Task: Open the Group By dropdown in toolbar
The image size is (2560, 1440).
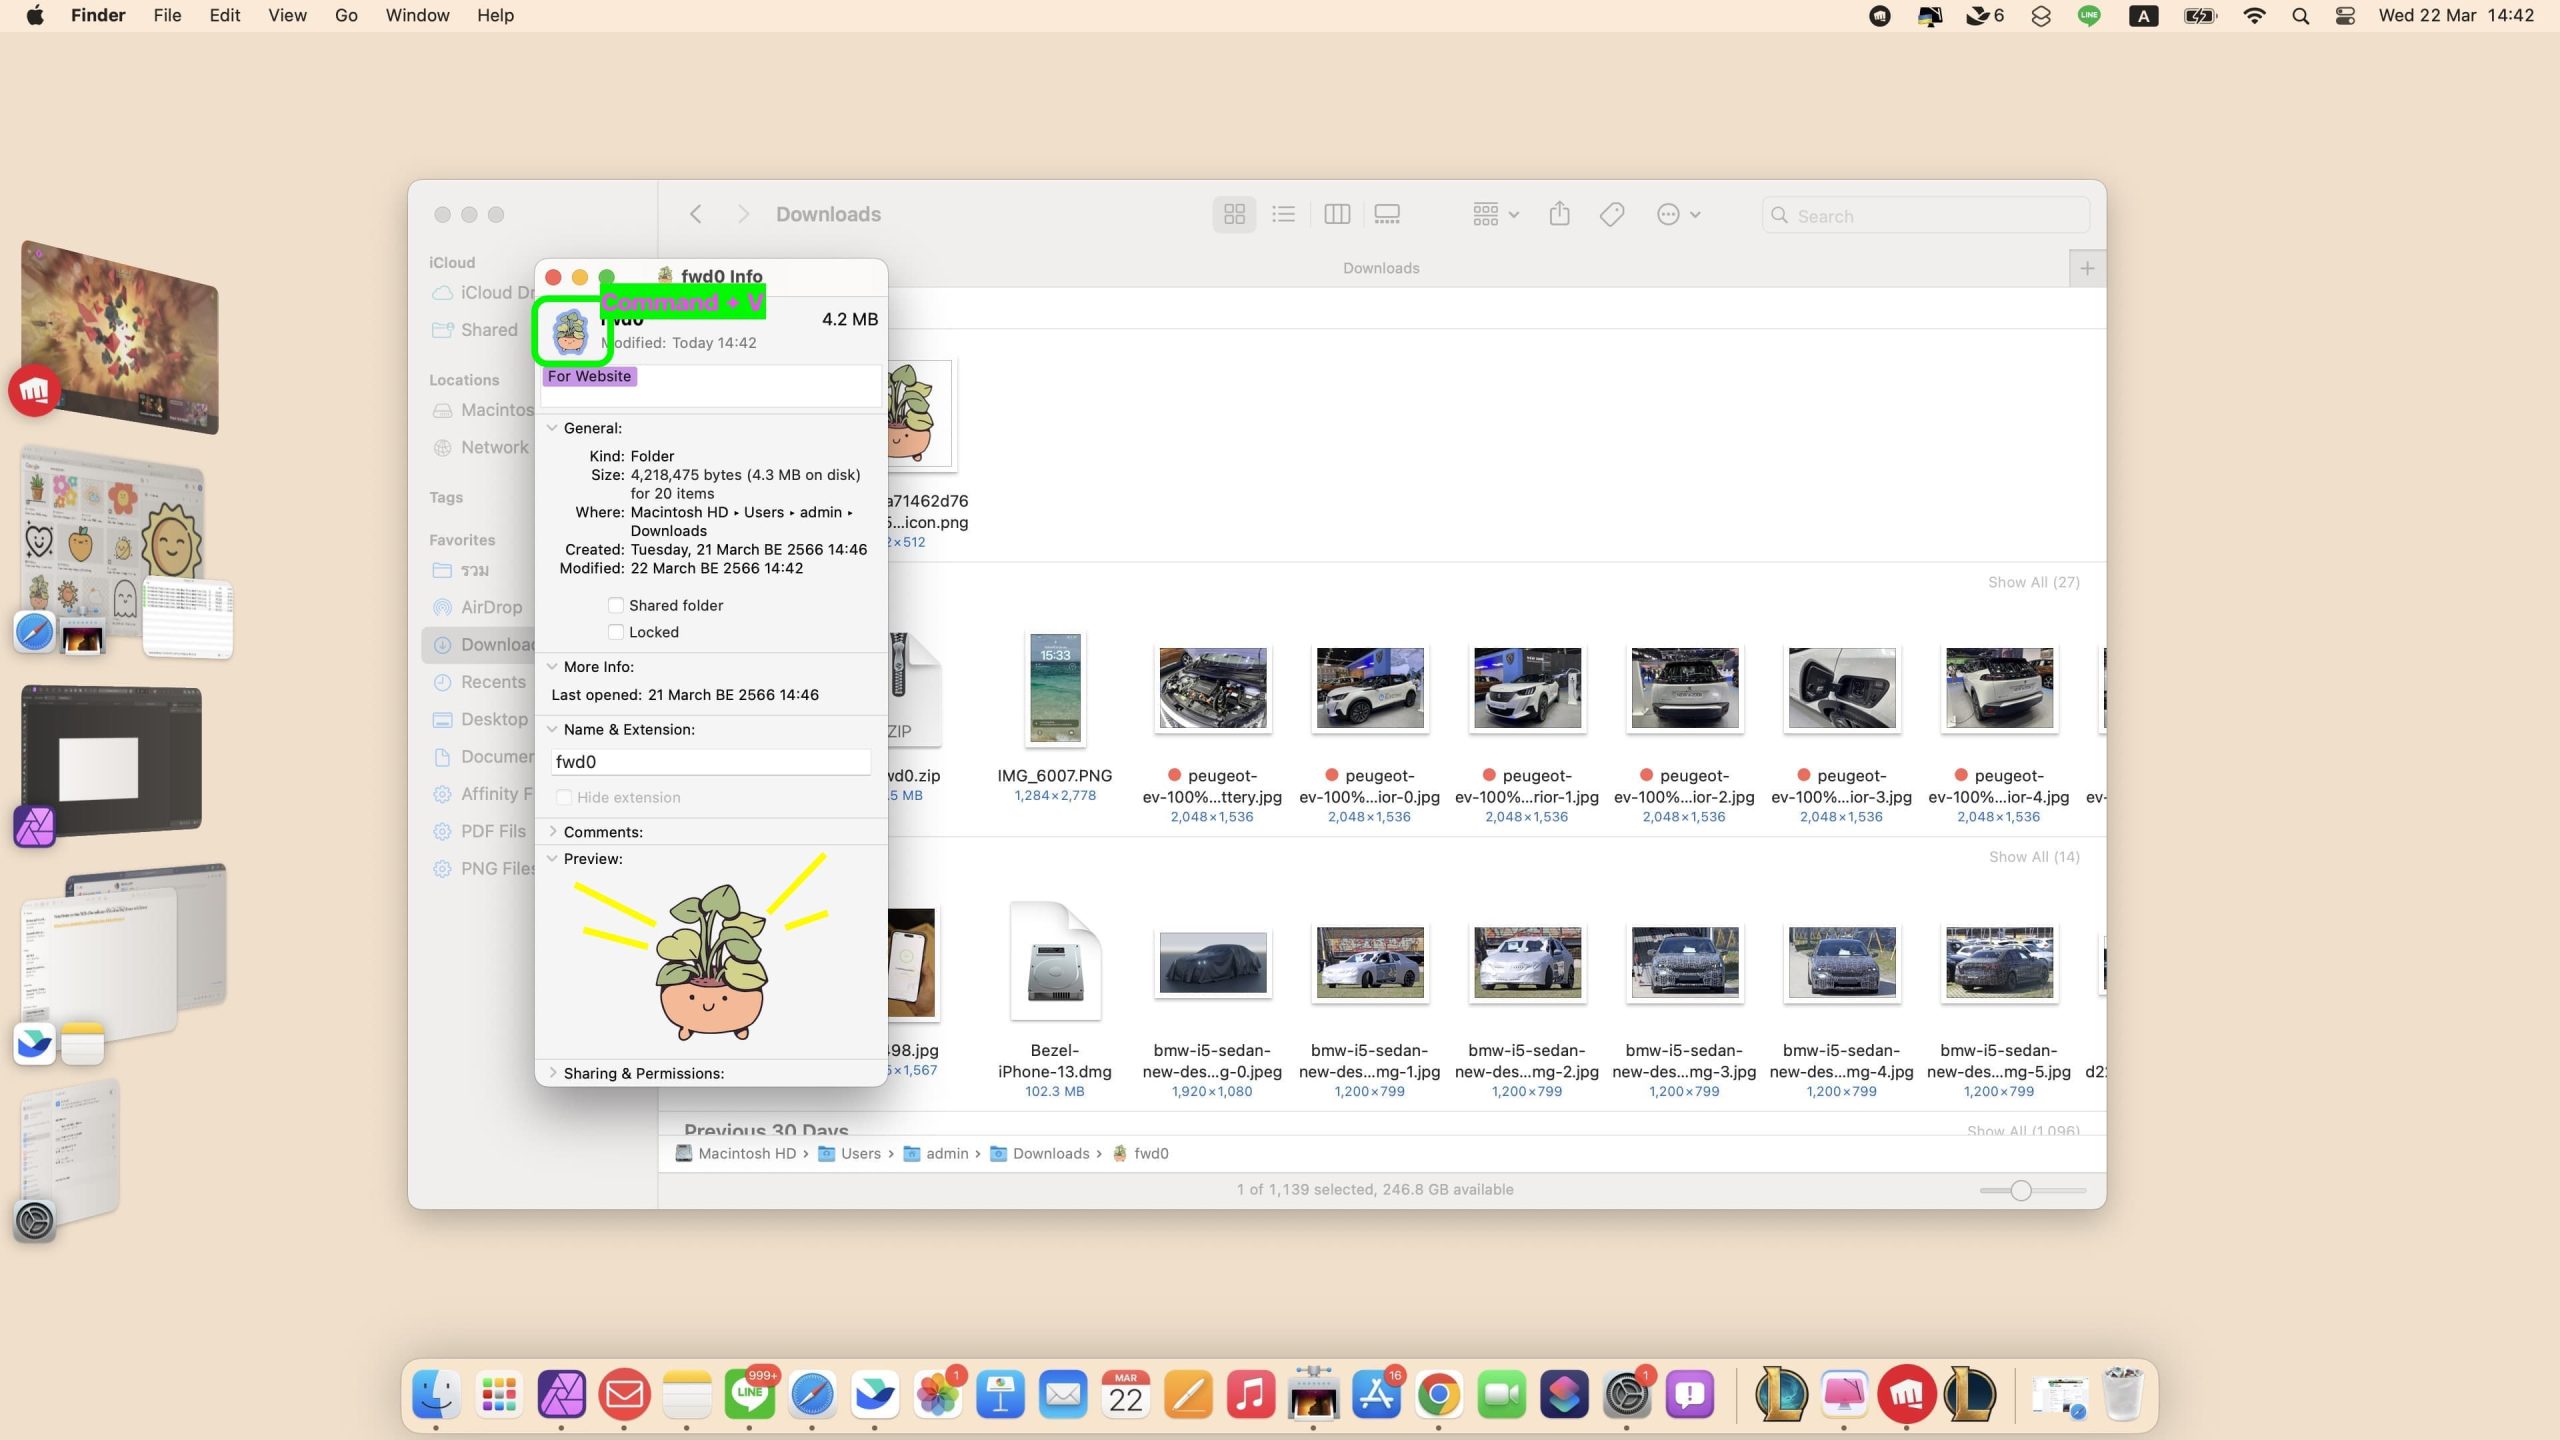Action: [1495, 214]
